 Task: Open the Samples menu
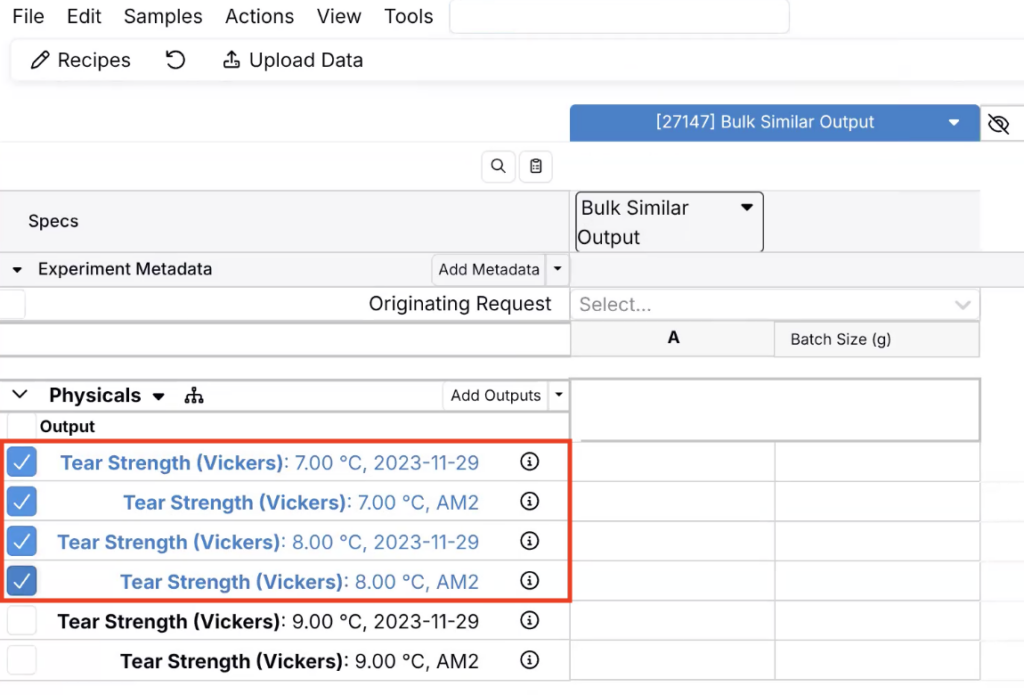coord(163,17)
